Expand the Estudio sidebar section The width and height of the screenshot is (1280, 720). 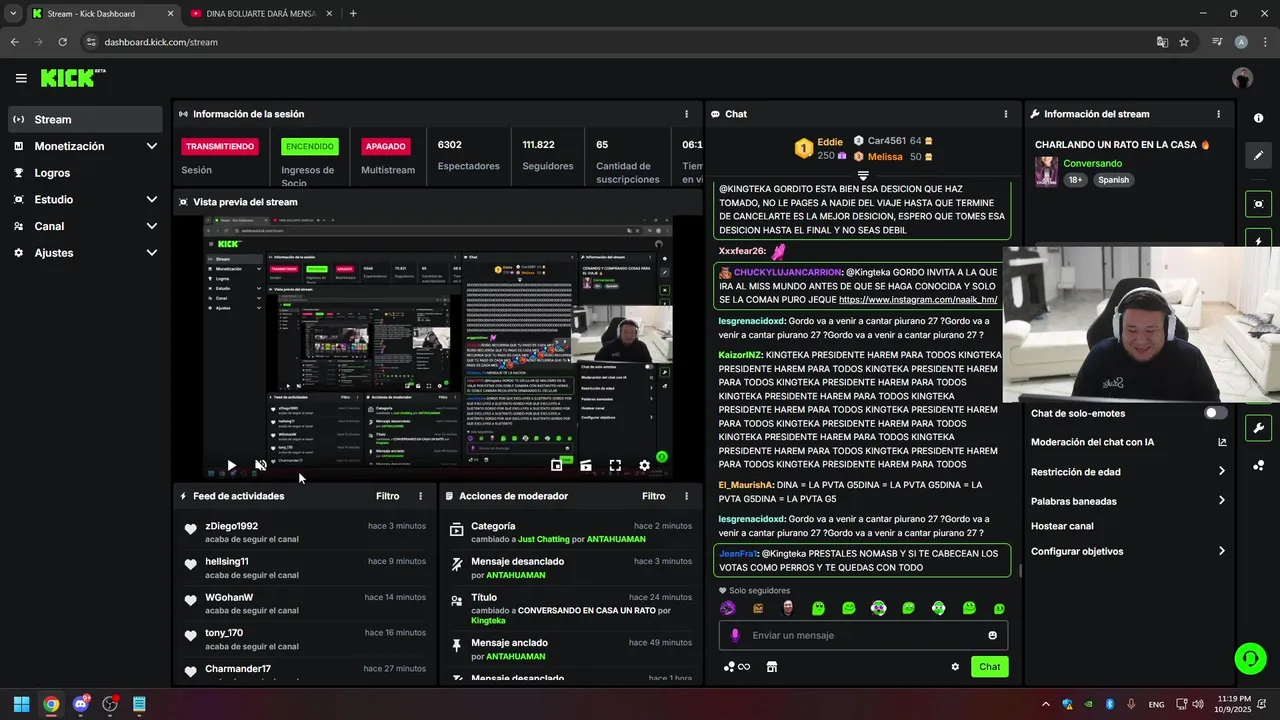[x=86, y=199]
